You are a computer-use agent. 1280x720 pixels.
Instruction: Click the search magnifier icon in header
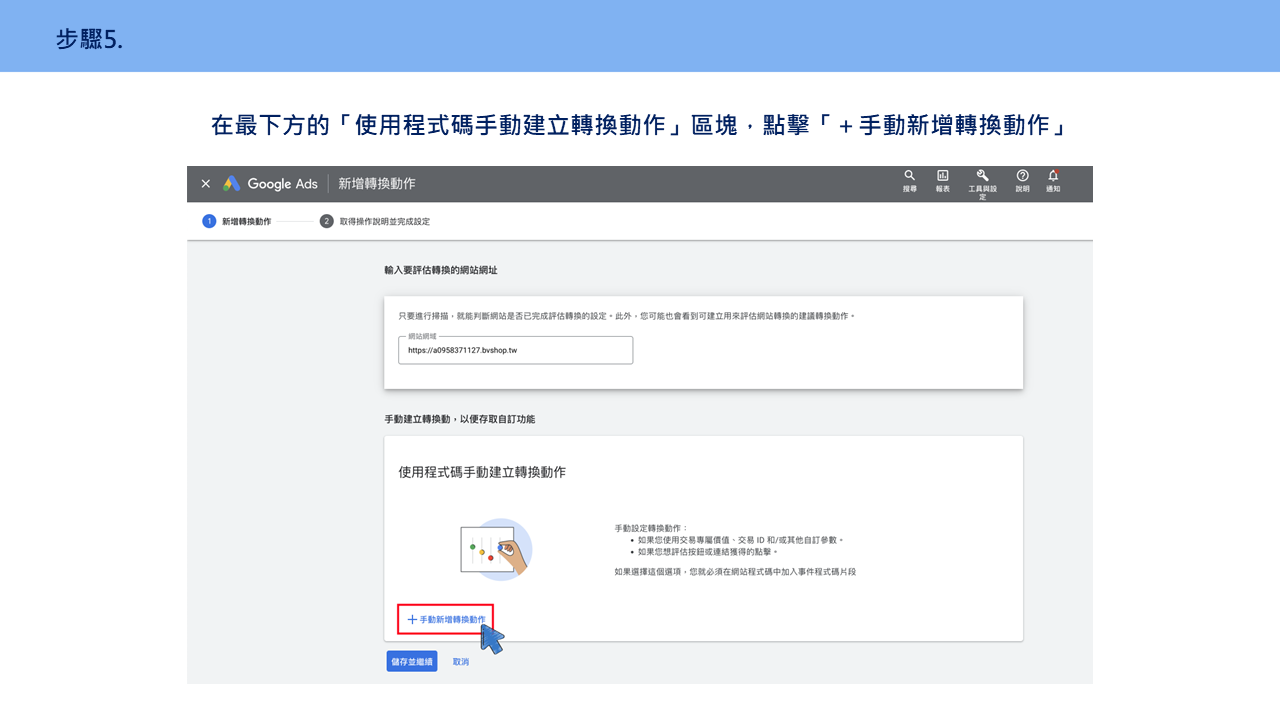[x=909, y=176]
